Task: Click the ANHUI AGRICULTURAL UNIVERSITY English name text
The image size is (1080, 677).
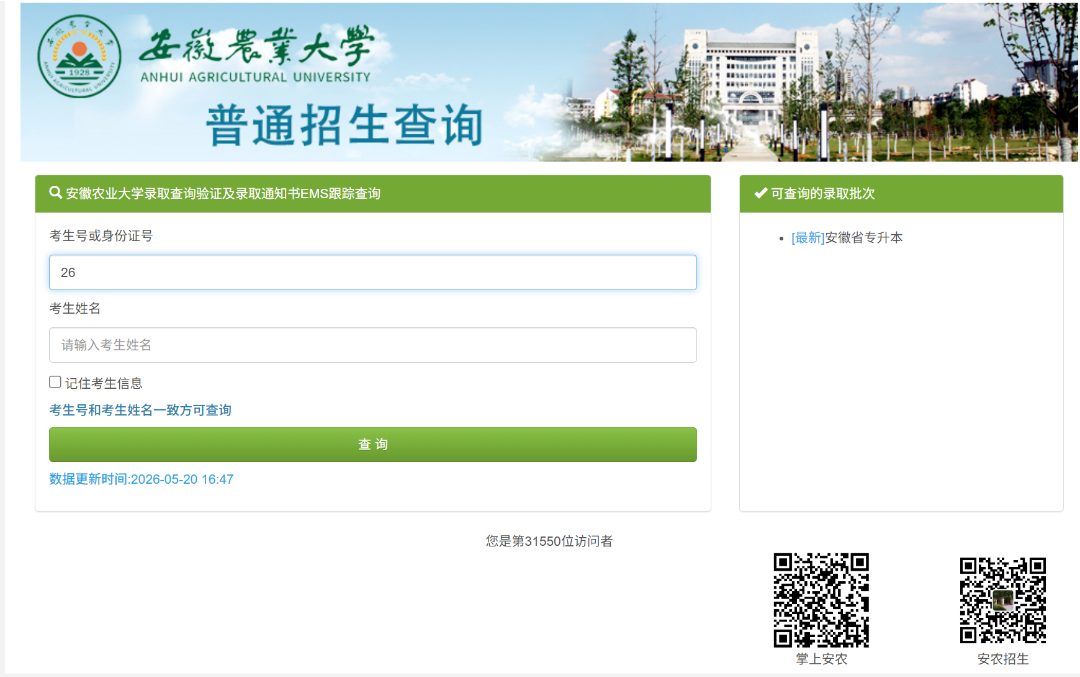Action: point(256,77)
